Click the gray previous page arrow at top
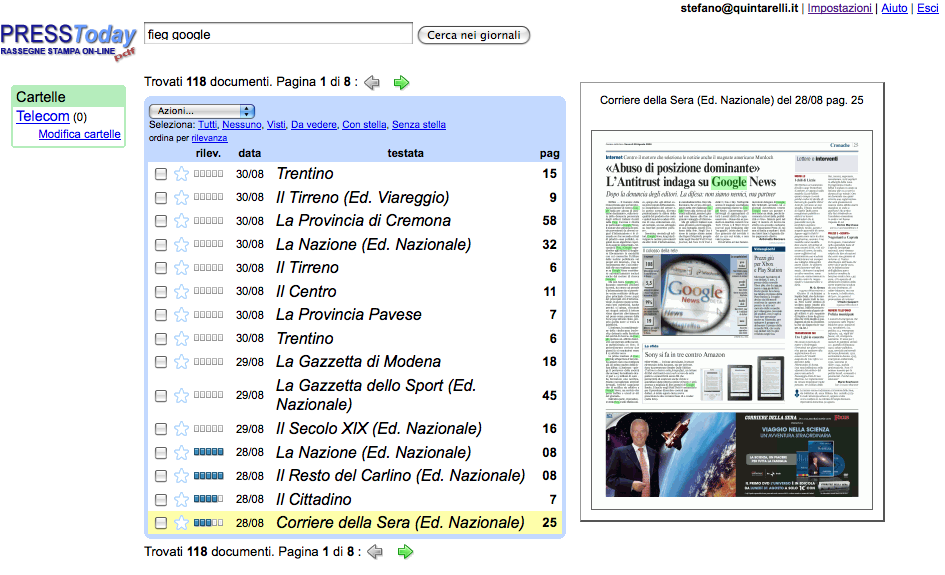 [x=372, y=82]
